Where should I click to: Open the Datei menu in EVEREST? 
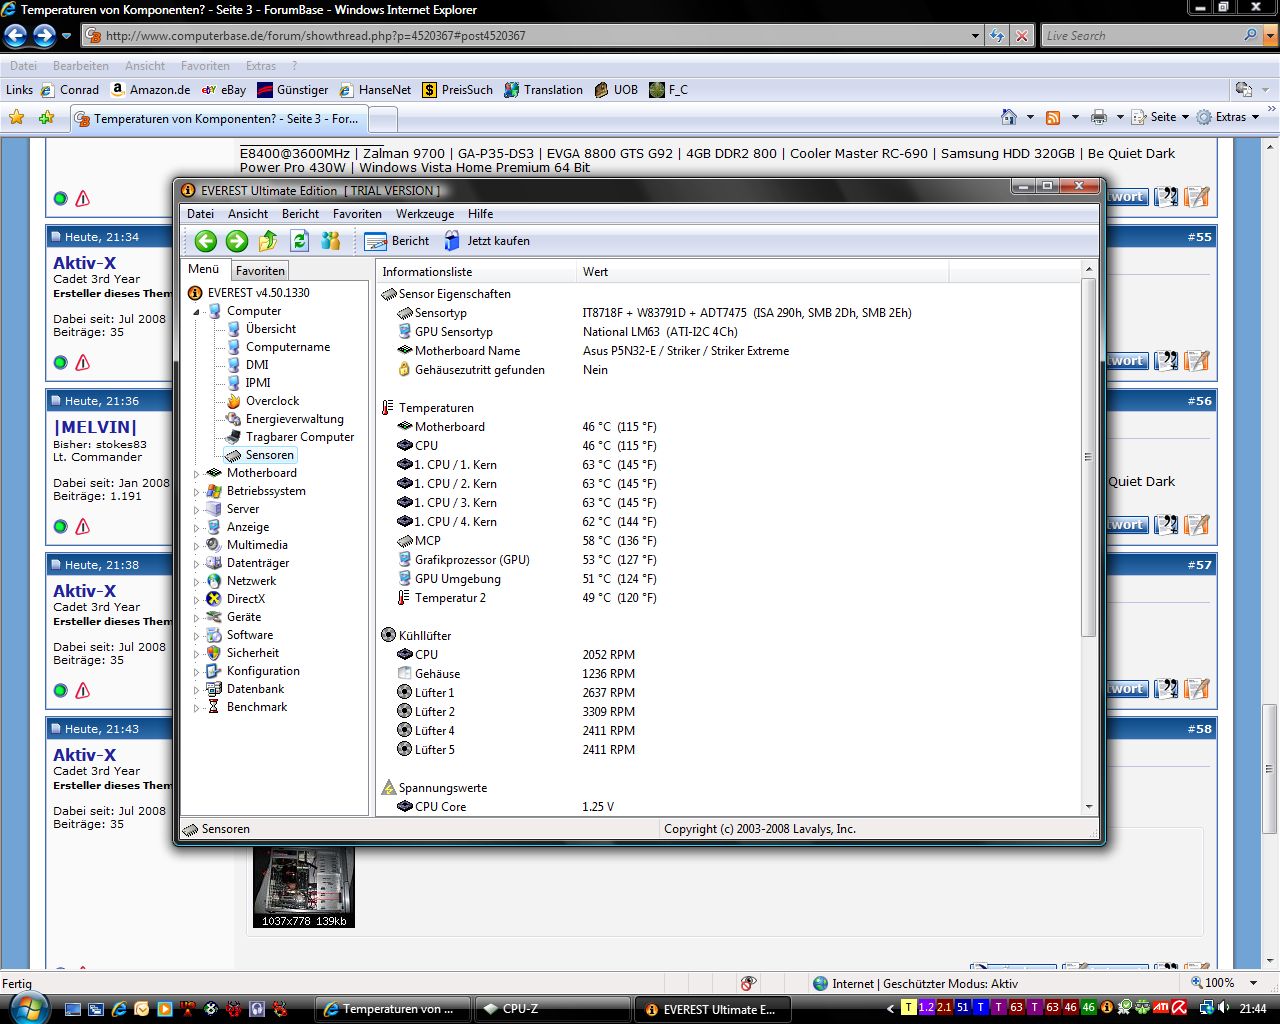200,214
